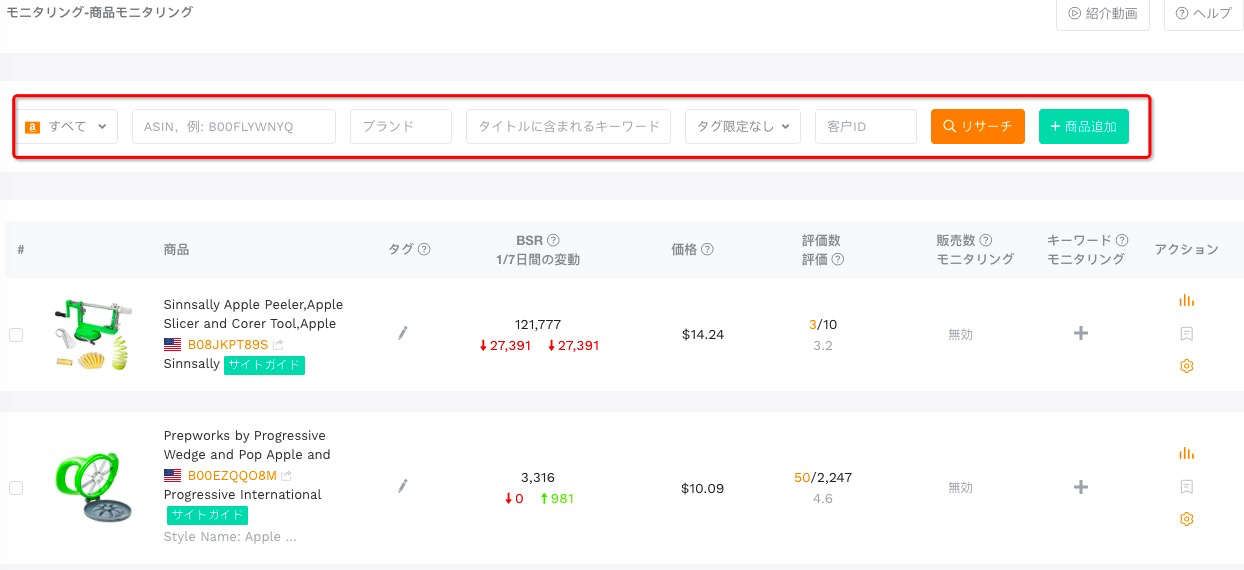The width and height of the screenshot is (1244, 570).
Task: Click 無効 sales monitoring status in Sinnsally row
Action: [961, 335]
